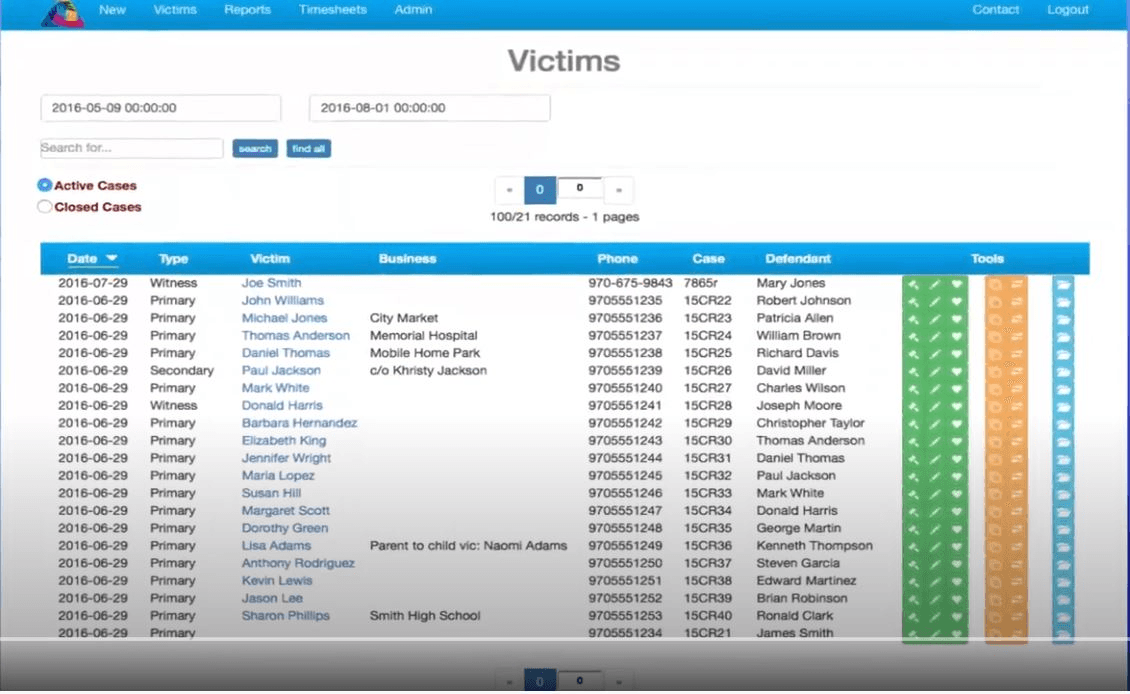Click the orange circle icon for Lisa Adams
Image resolution: width=1130 pixels, height=694 pixels.
(995, 546)
